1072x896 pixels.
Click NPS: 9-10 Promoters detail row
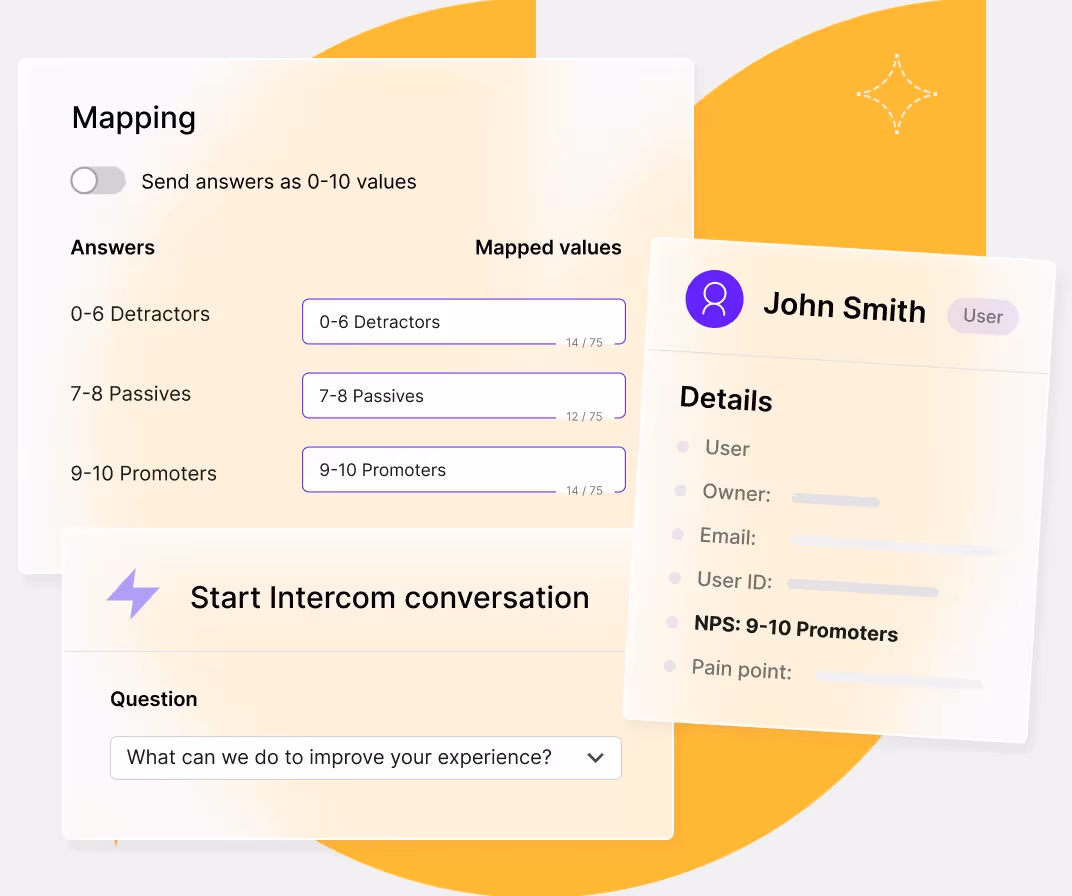pyautogui.click(x=783, y=628)
